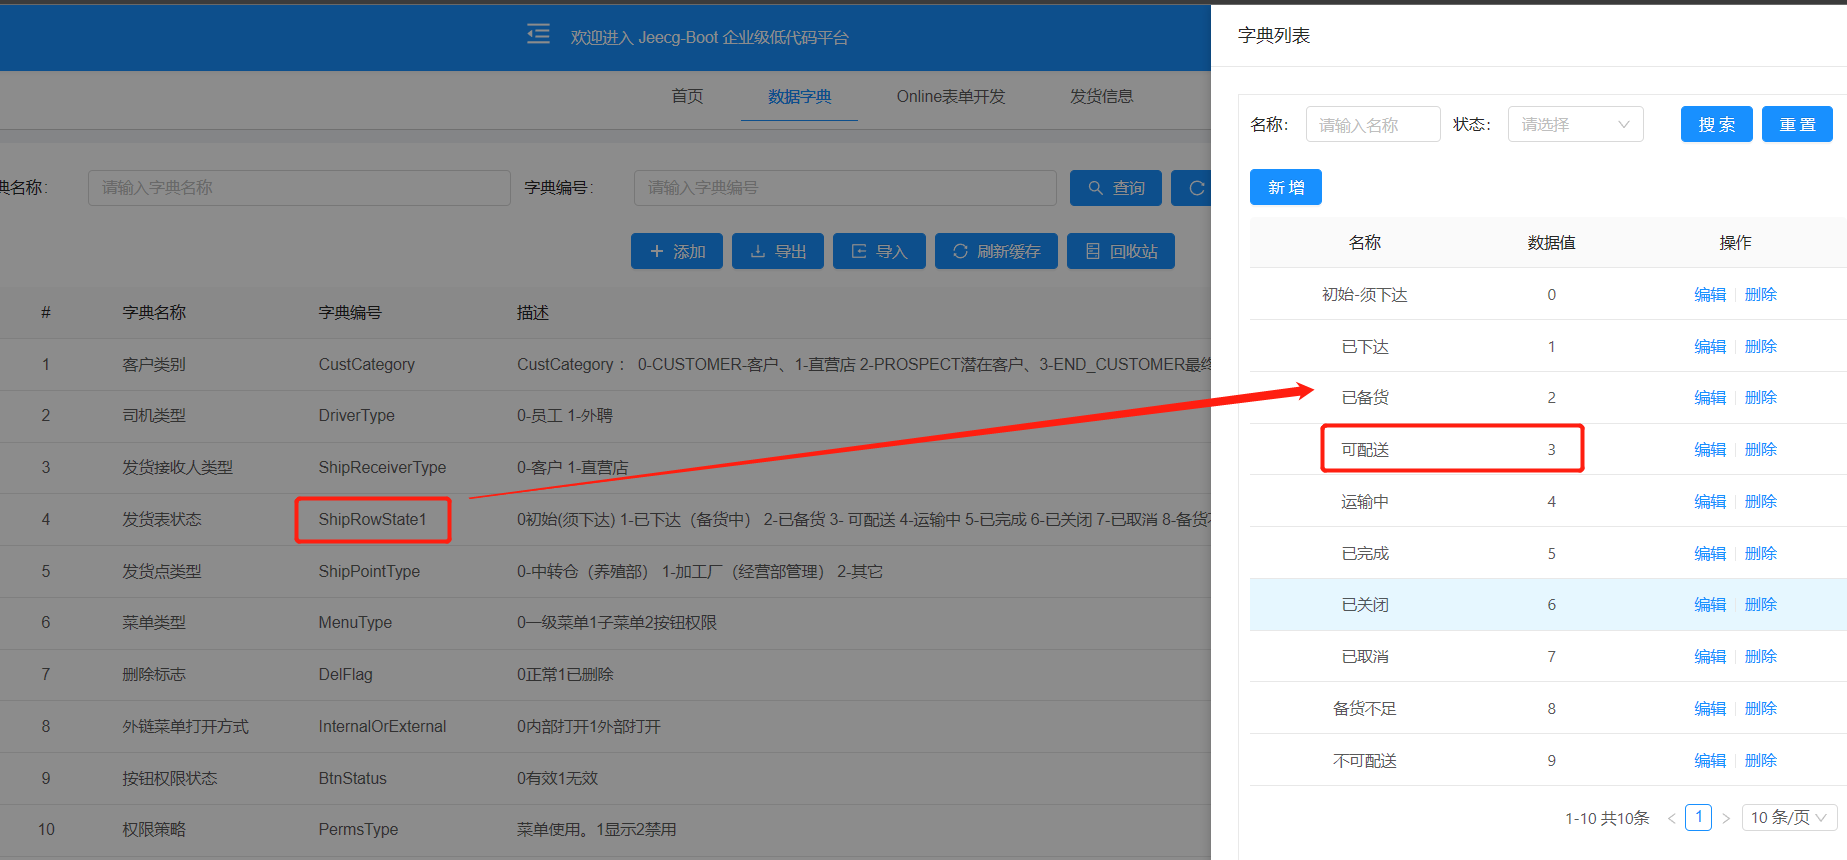Click the refresh icon button beside 查询
The width and height of the screenshot is (1847, 860).
pyautogui.click(x=1192, y=188)
